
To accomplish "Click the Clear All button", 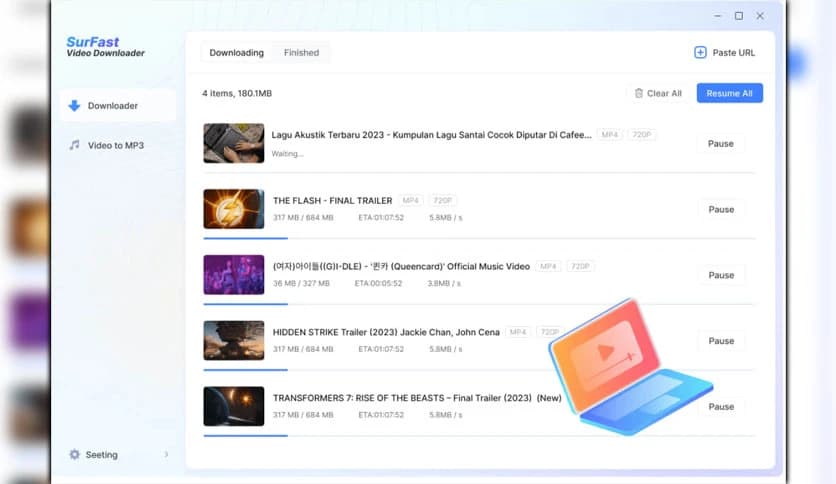I will 658,93.
